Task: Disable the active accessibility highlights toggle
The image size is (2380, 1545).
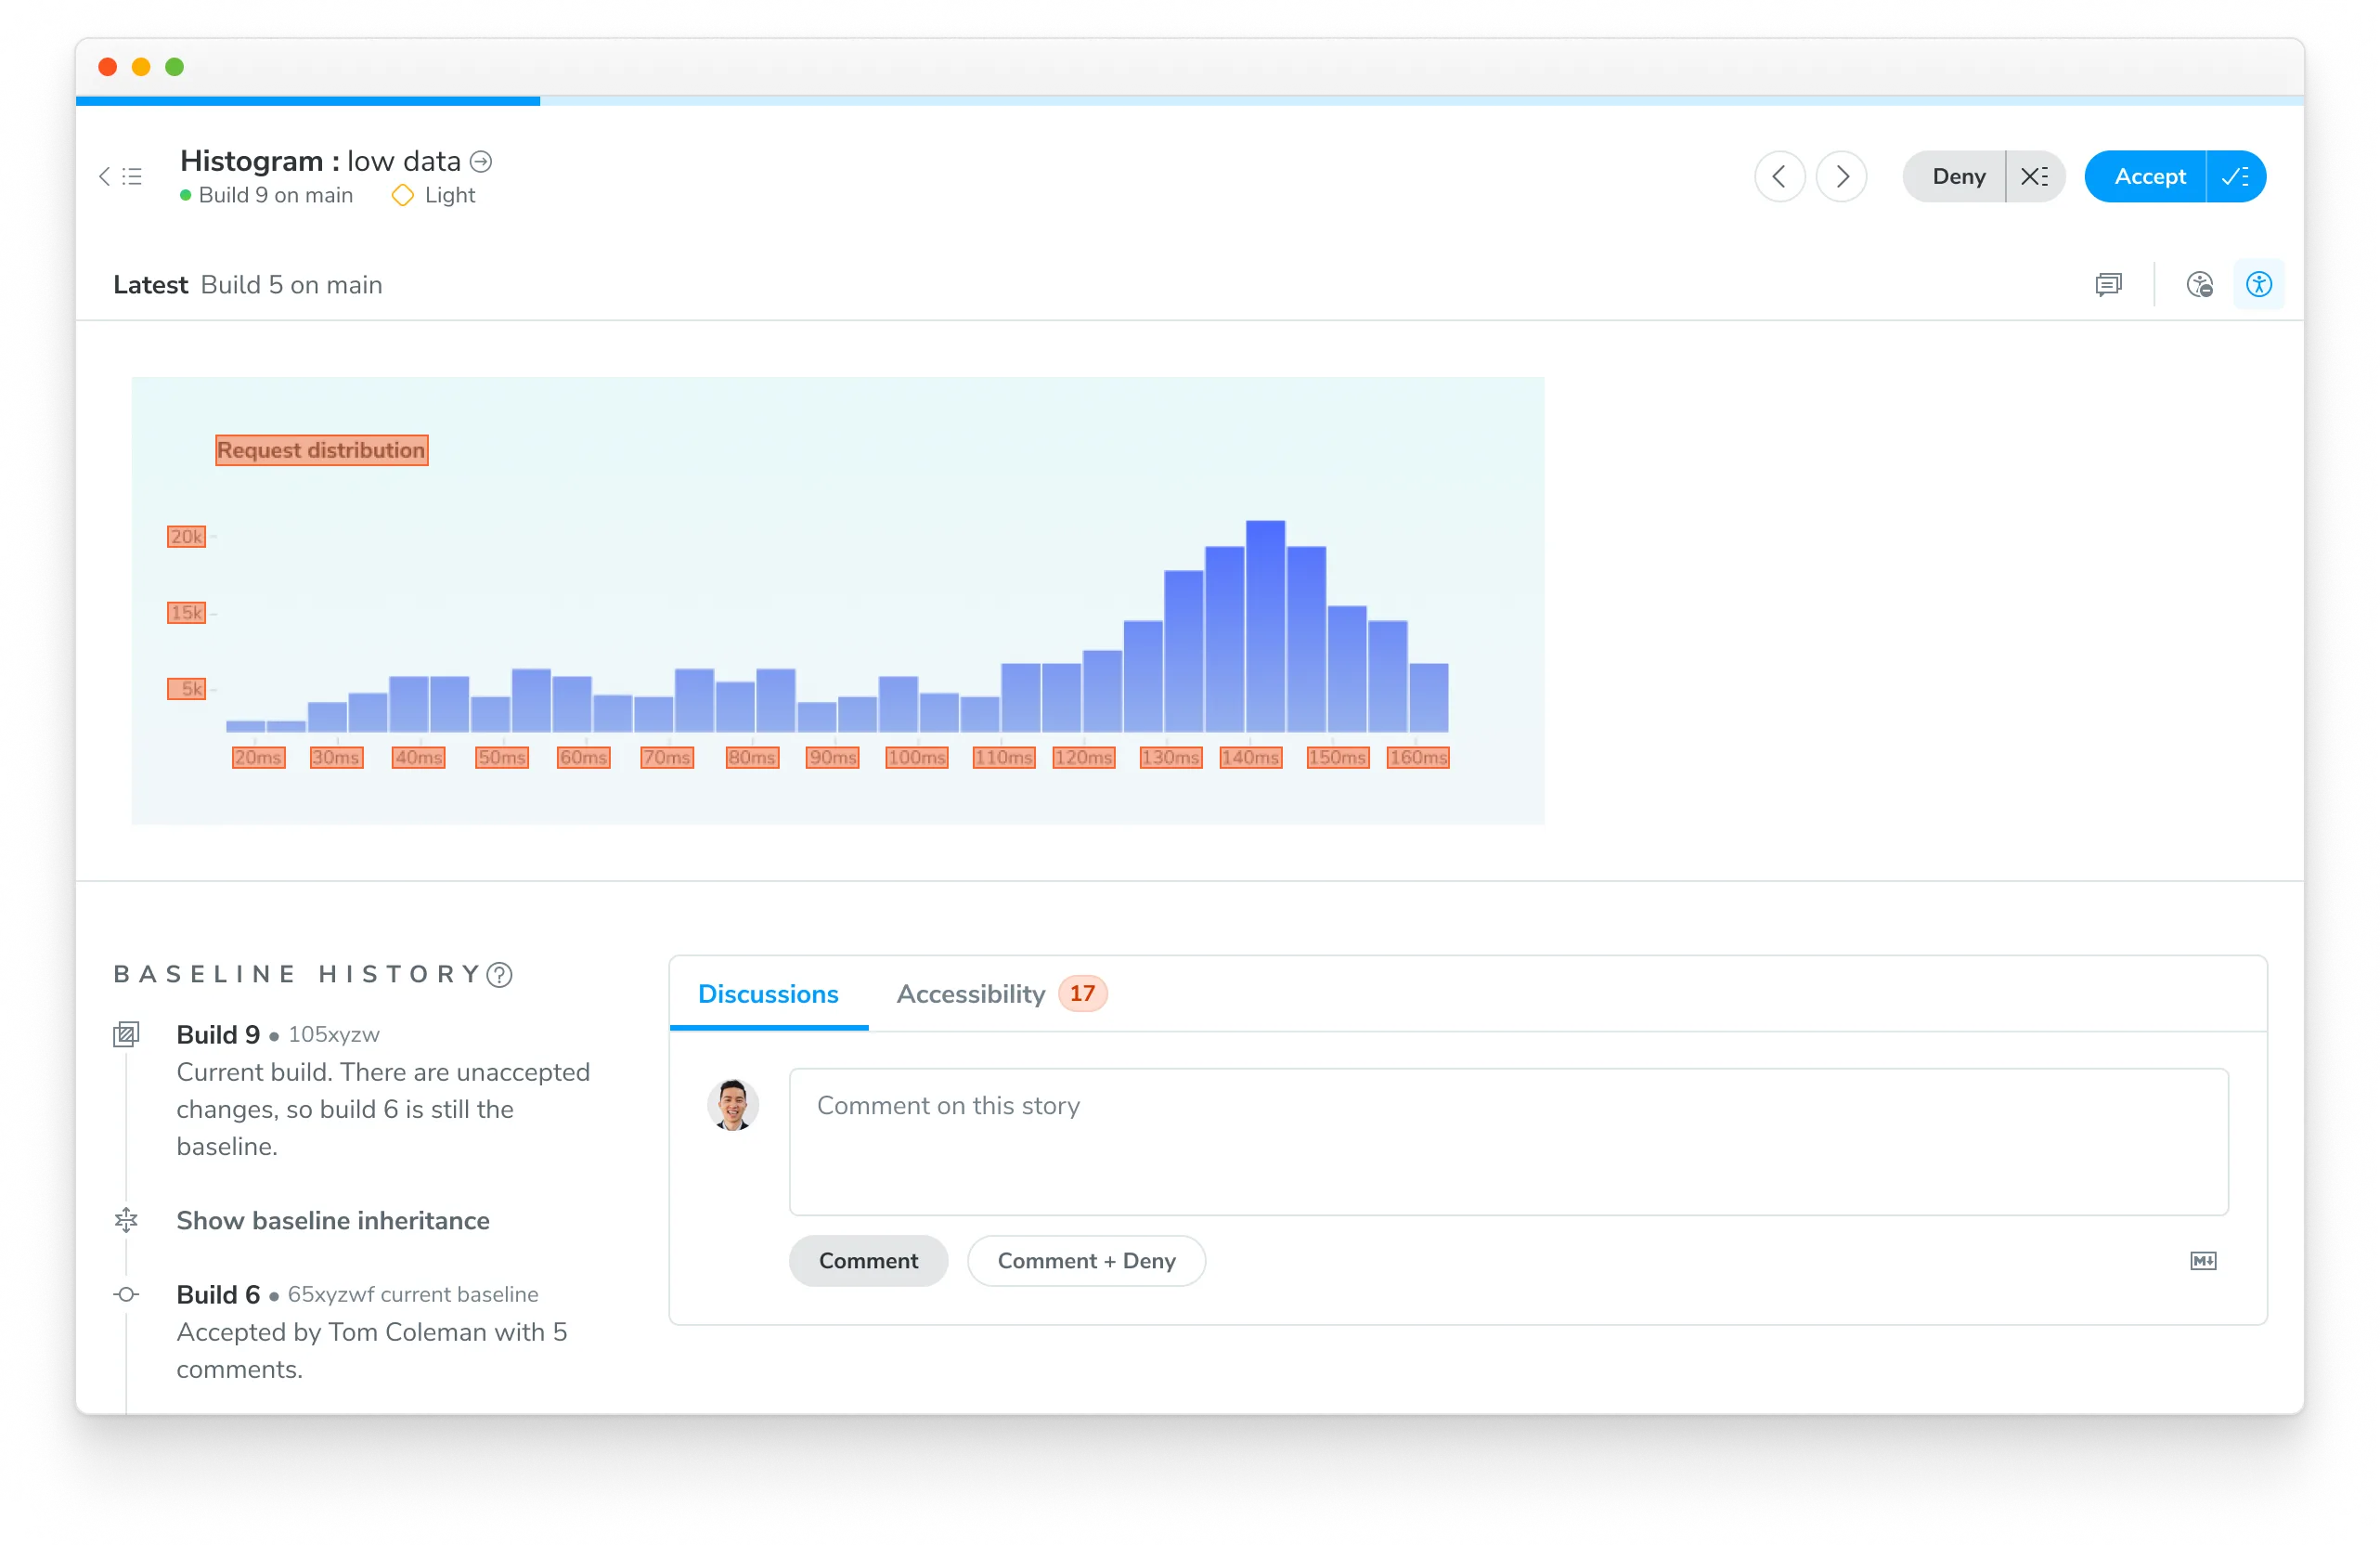Action: coord(2259,284)
